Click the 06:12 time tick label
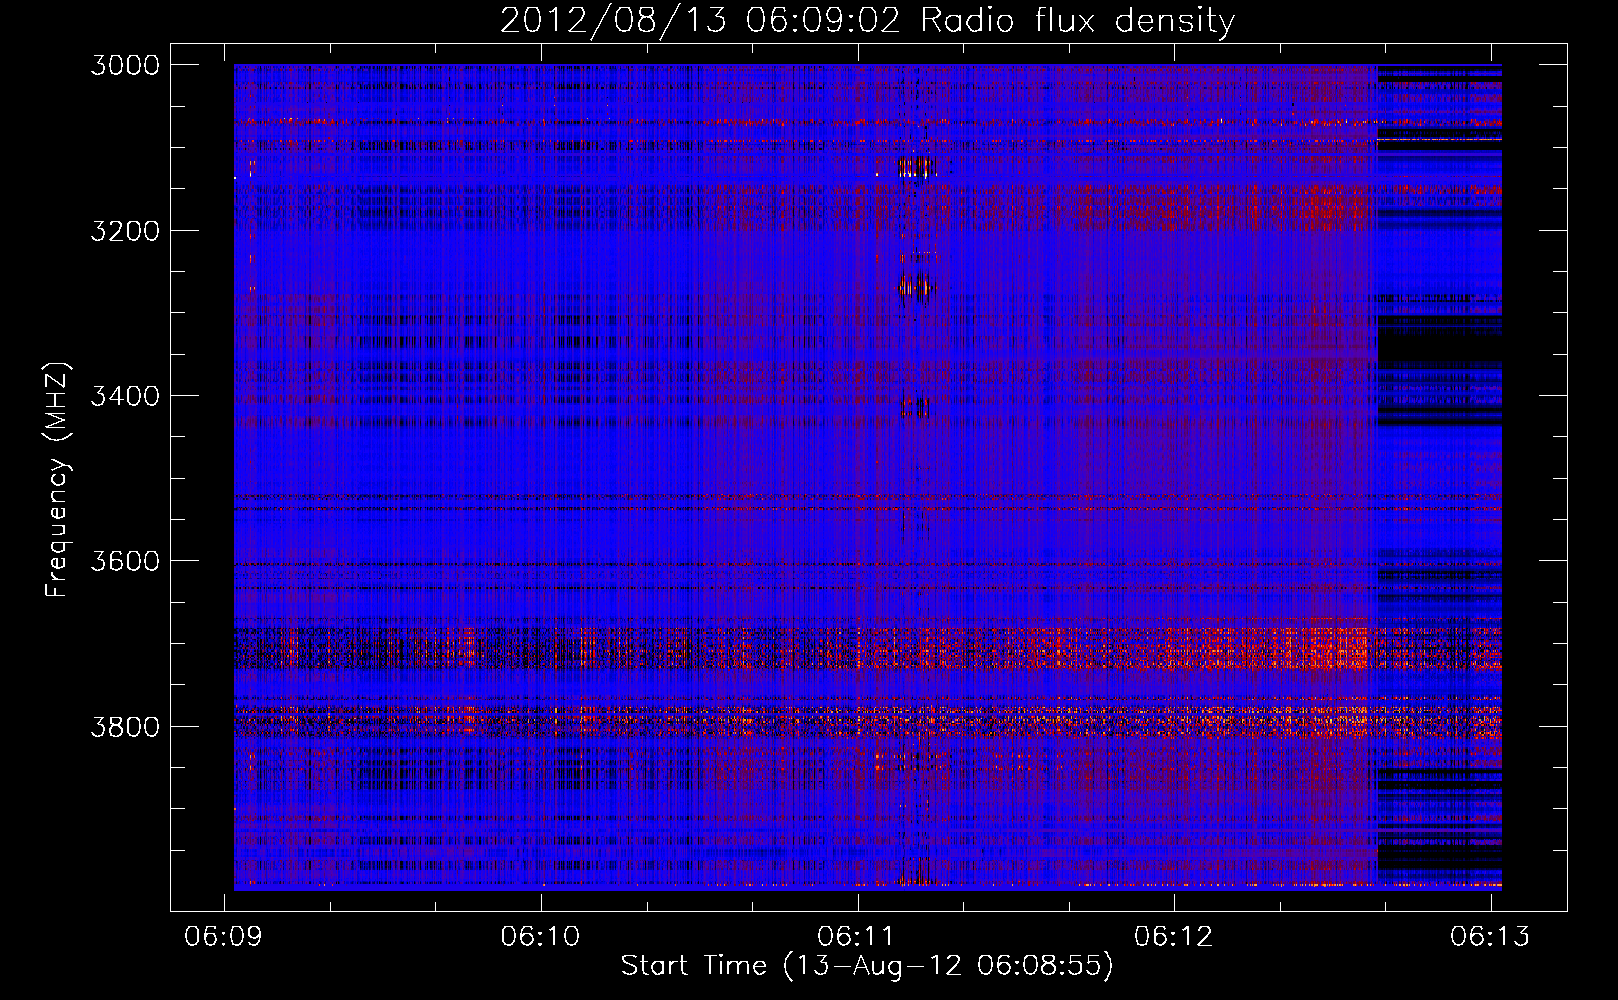Screen dimensions: 1618x1000 [1174, 936]
